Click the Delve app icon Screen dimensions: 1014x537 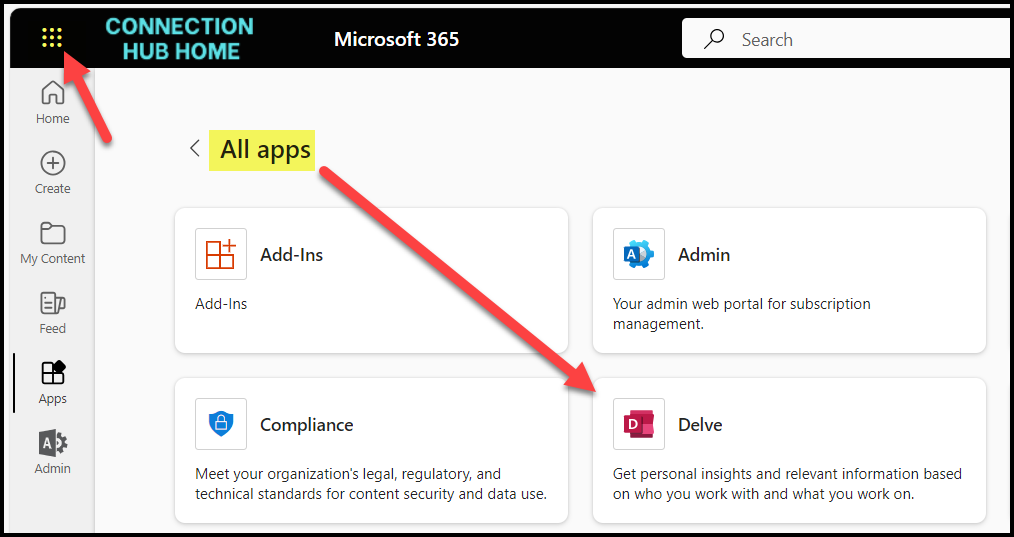pyautogui.click(x=639, y=425)
